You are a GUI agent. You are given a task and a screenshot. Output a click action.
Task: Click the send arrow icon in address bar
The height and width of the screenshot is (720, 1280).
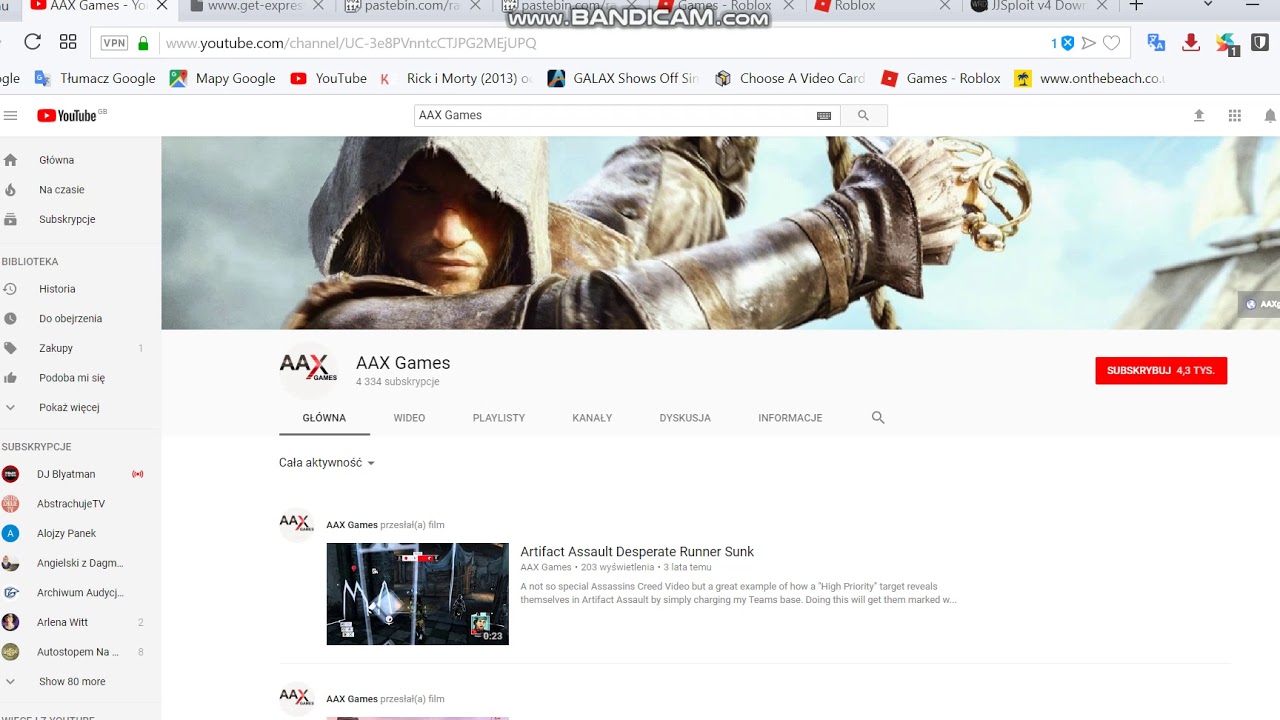1089,43
